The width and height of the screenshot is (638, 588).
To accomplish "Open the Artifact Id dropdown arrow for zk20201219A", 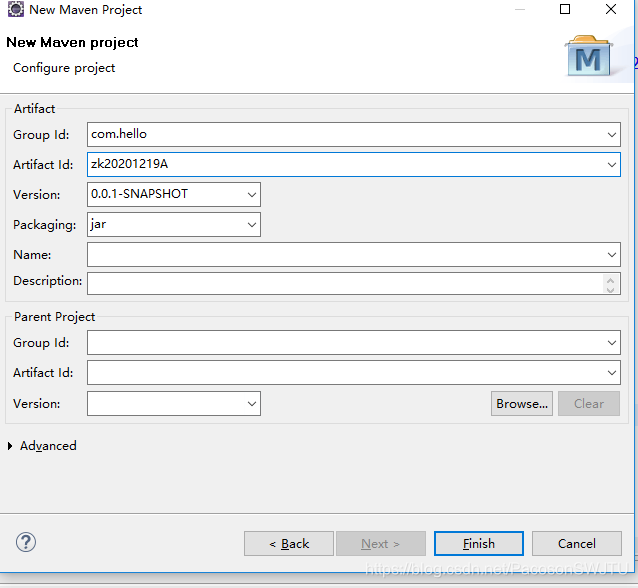I will click(612, 165).
